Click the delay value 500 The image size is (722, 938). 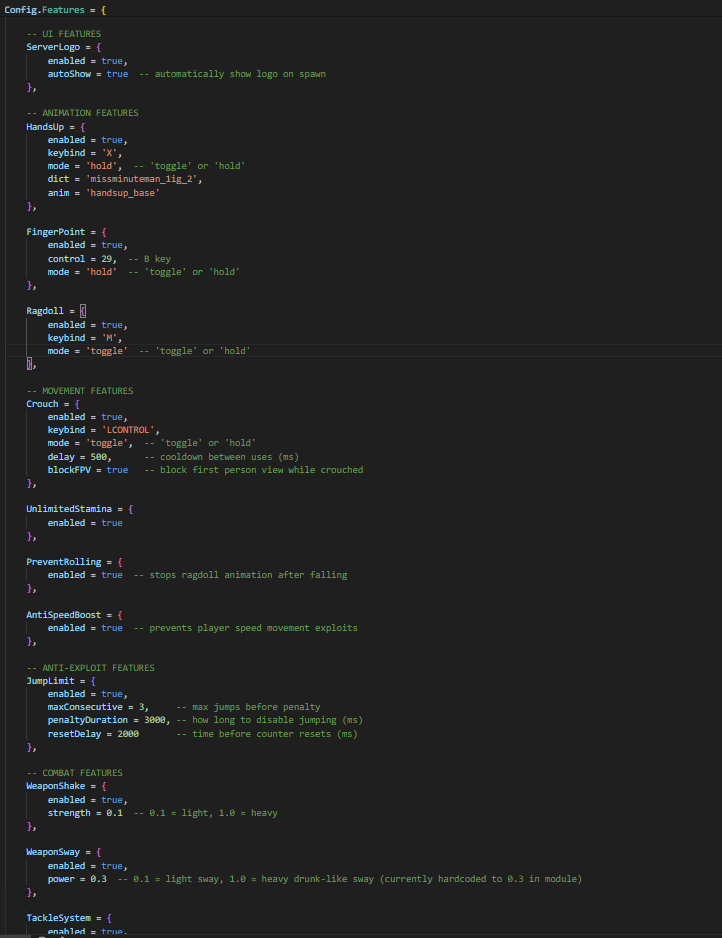coord(98,457)
